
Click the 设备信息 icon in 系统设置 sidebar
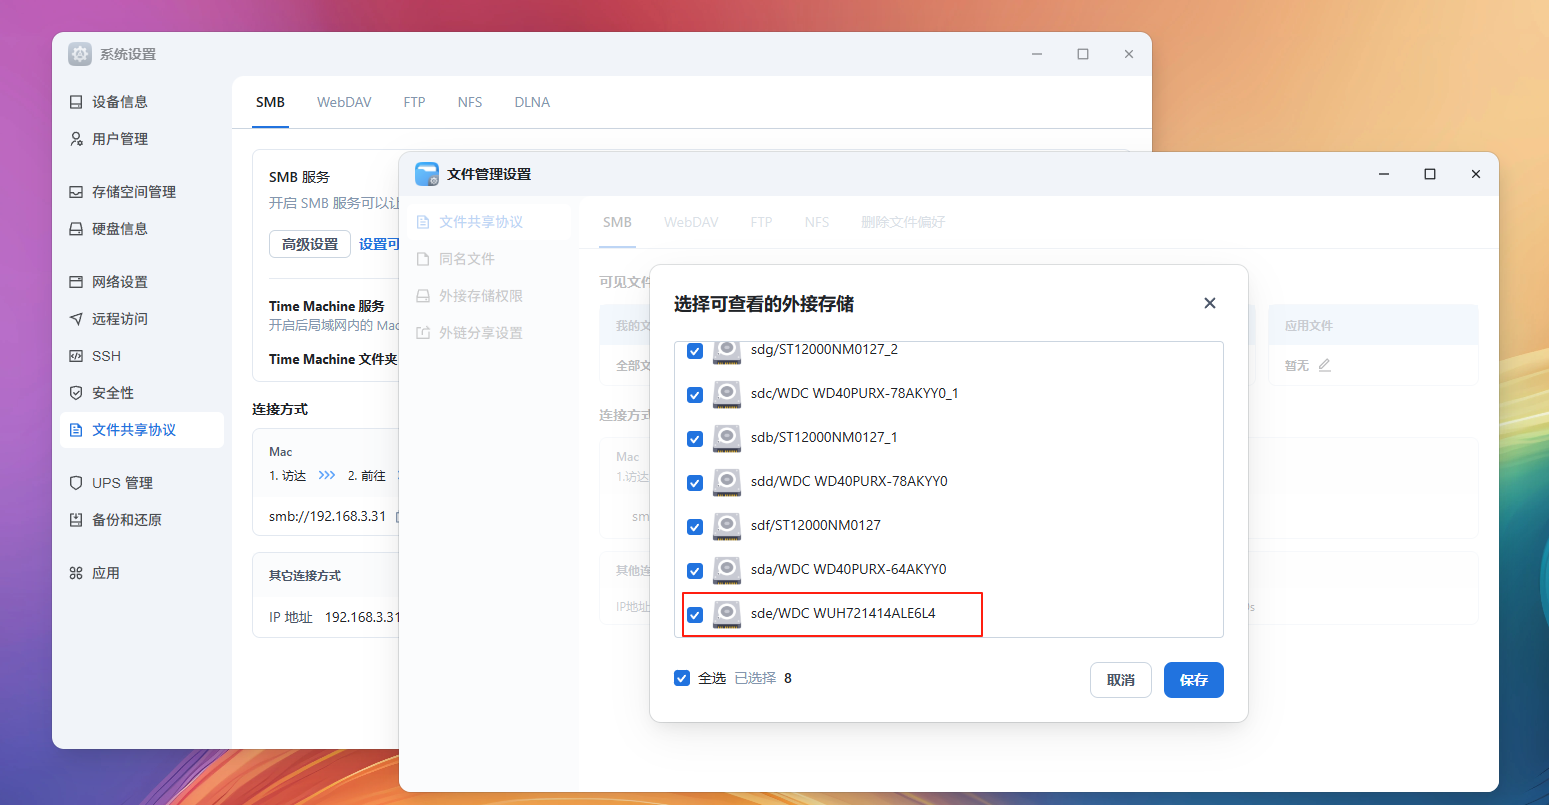pyautogui.click(x=76, y=102)
